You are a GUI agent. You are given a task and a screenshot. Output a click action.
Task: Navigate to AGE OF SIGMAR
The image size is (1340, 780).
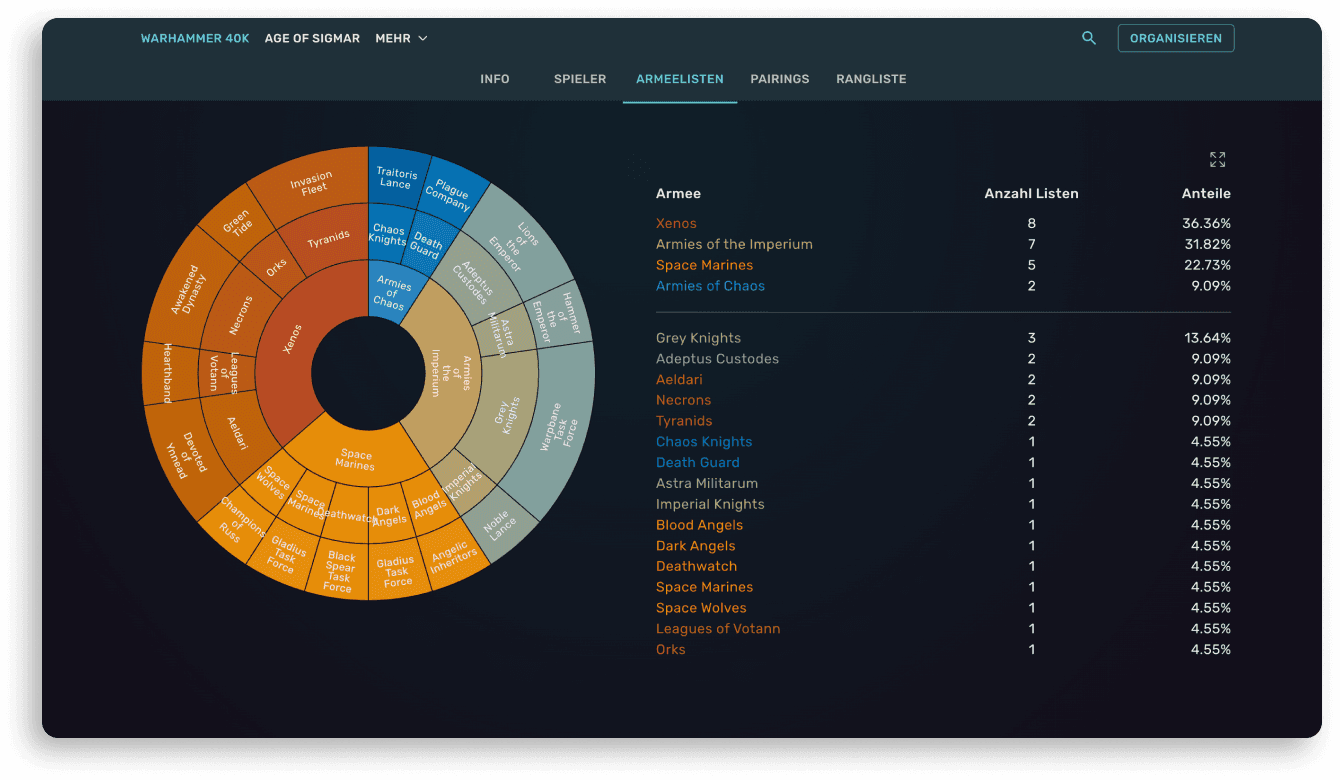(312, 39)
